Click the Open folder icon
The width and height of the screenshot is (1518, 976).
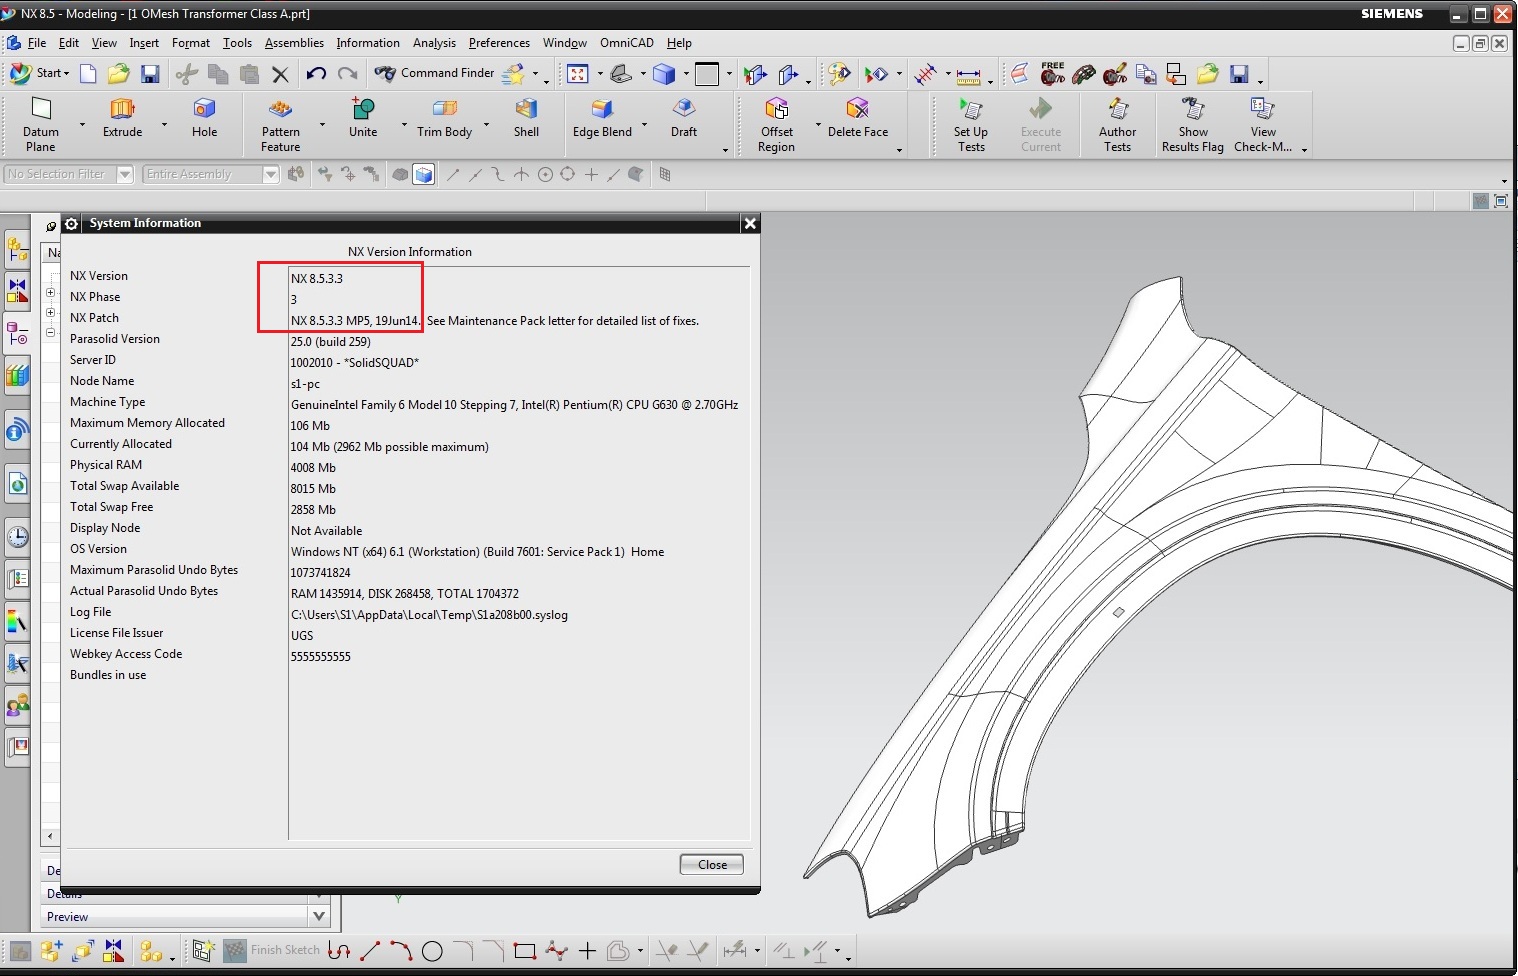pyautogui.click(x=119, y=73)
